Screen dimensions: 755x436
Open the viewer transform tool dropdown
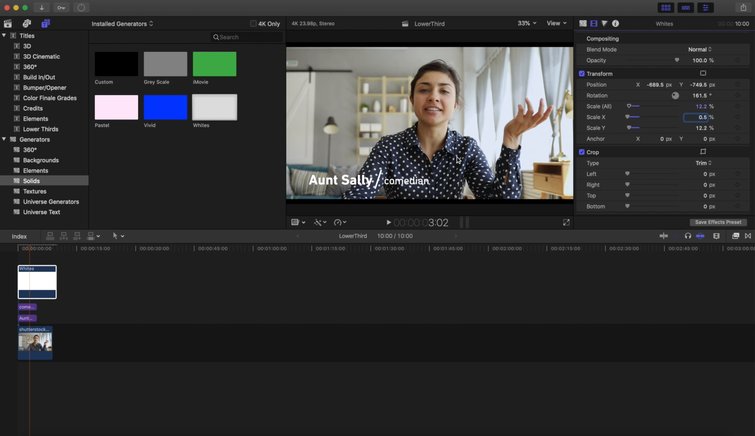298,222
